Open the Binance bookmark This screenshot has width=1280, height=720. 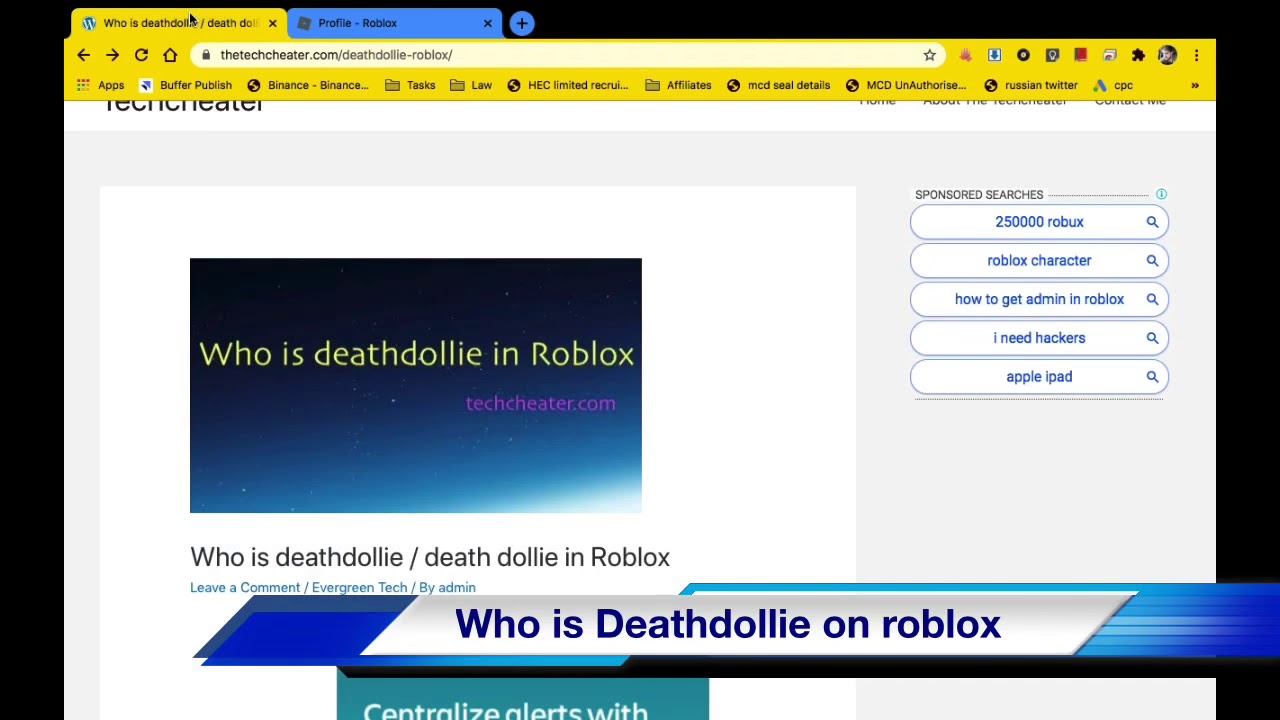coord(308,85)
